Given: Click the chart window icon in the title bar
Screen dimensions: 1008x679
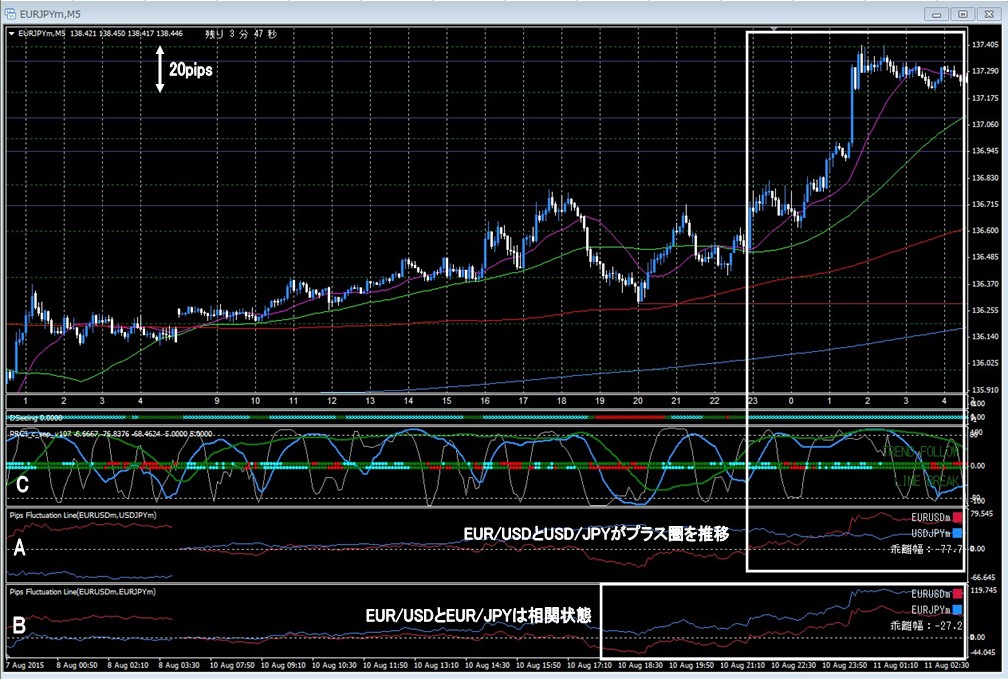Looking at the screenshot, I should coord(10,14).
